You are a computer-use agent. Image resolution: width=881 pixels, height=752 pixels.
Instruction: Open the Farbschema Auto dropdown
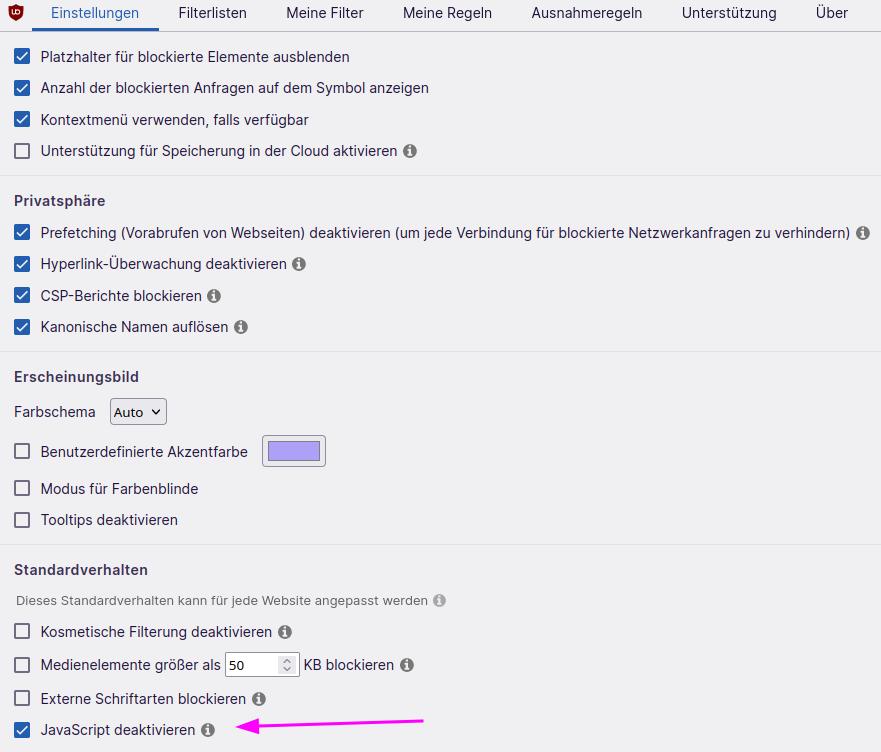[138, 412]
